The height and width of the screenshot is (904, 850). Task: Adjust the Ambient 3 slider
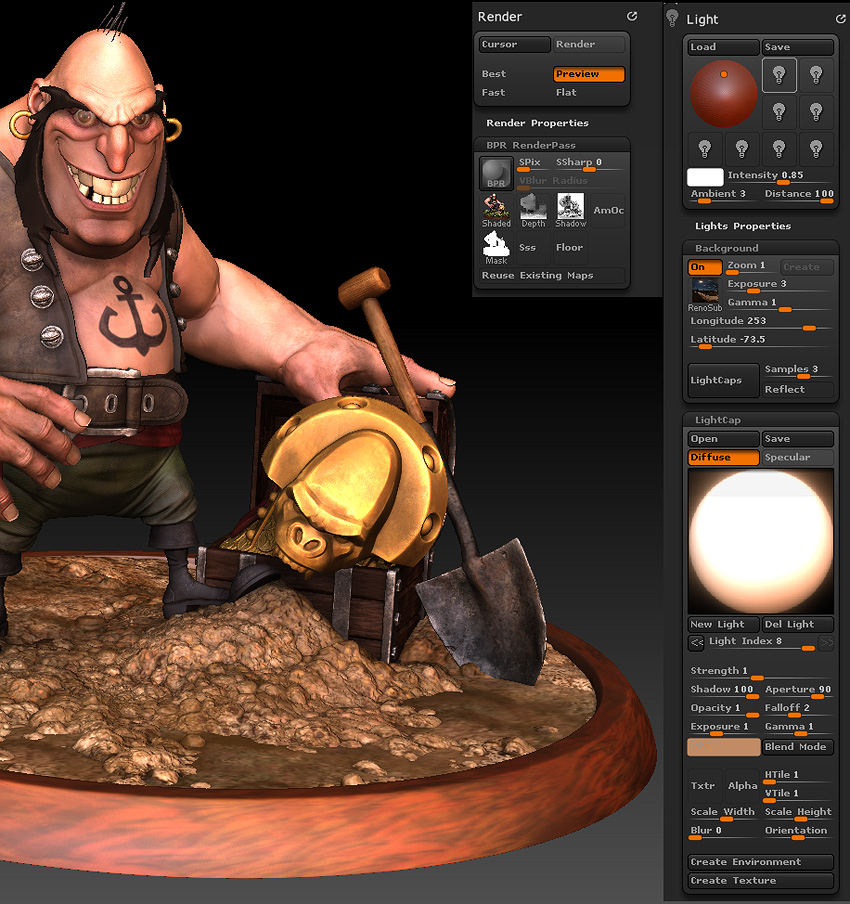coord(723,195)
